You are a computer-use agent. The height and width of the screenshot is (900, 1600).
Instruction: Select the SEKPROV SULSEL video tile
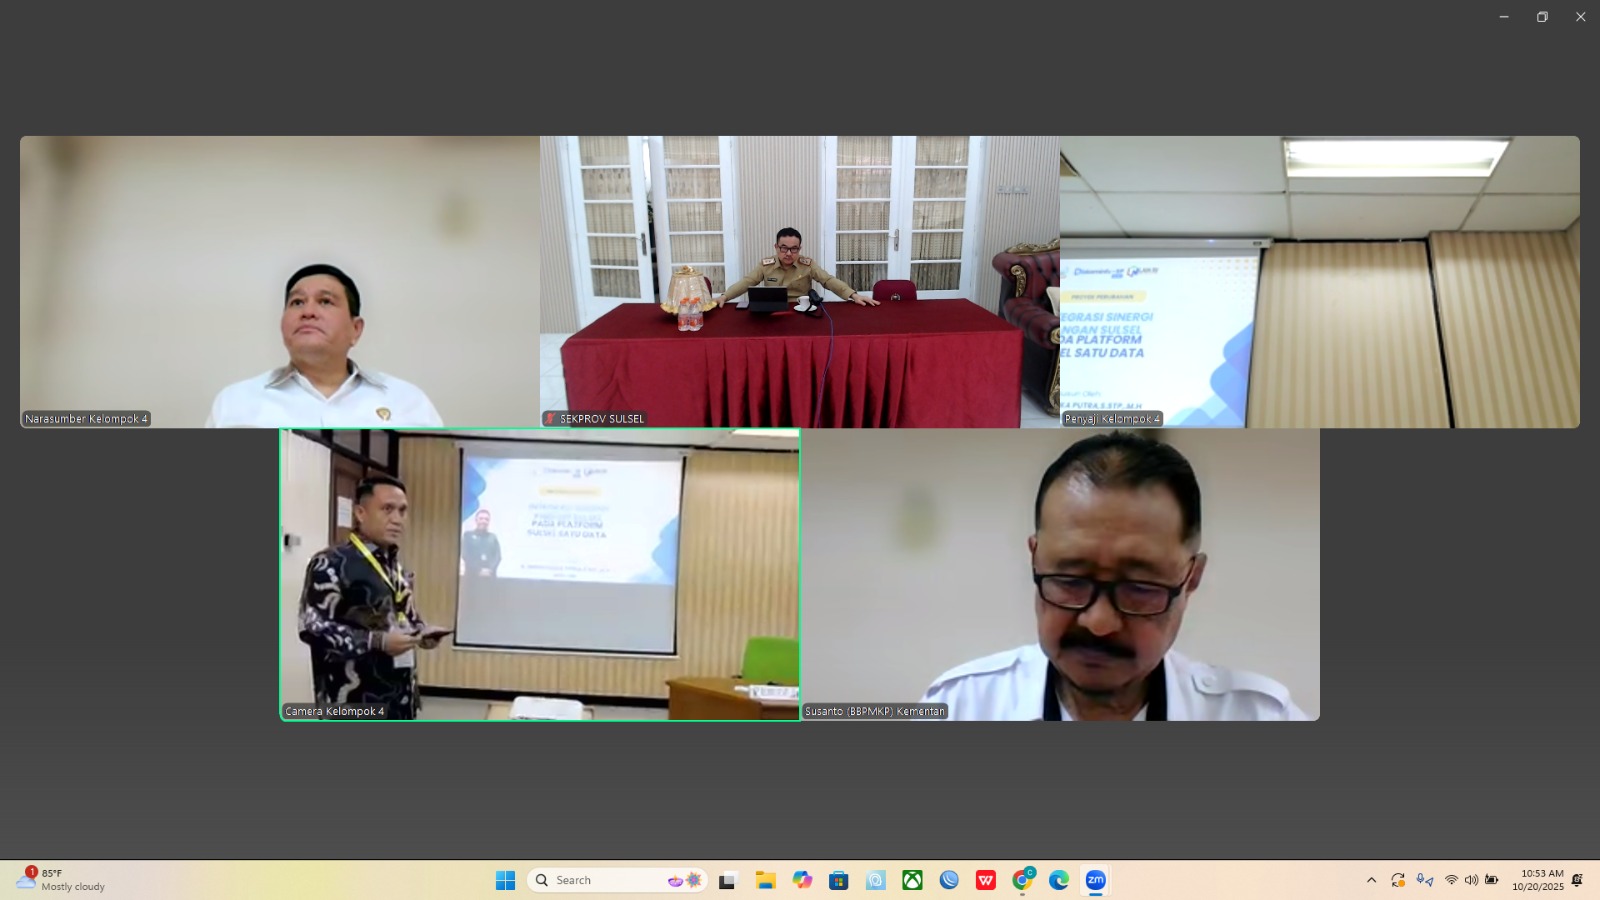click(799, 281)
